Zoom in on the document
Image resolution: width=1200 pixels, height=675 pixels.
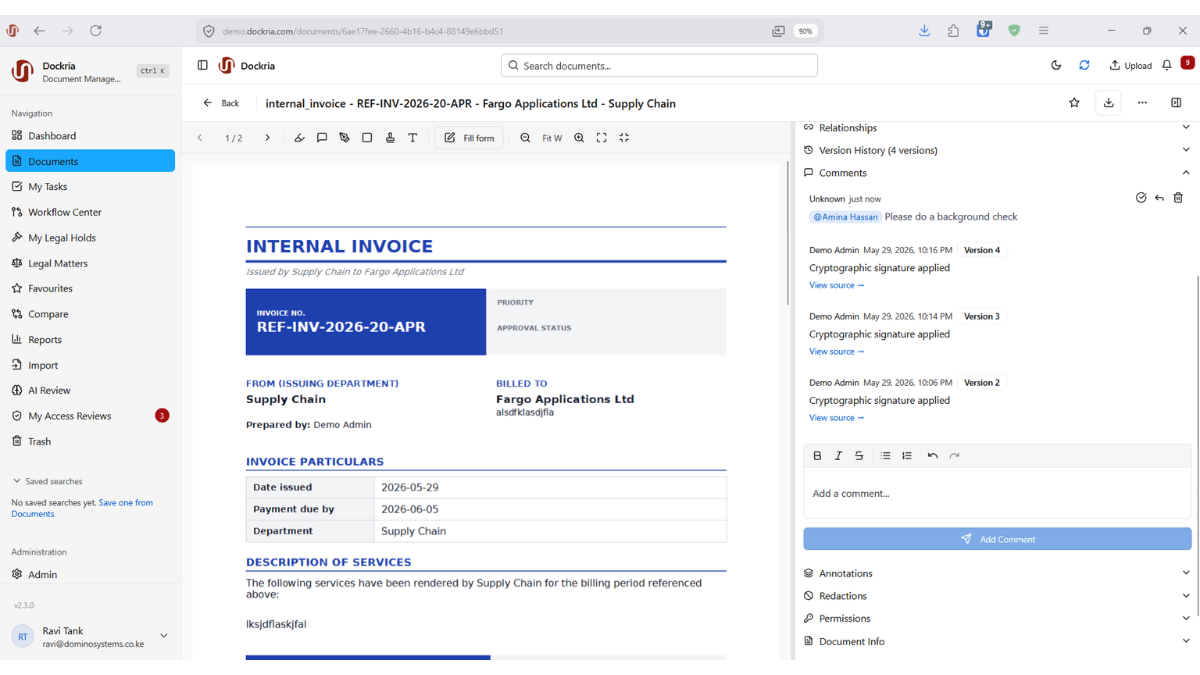coord(579,138)
